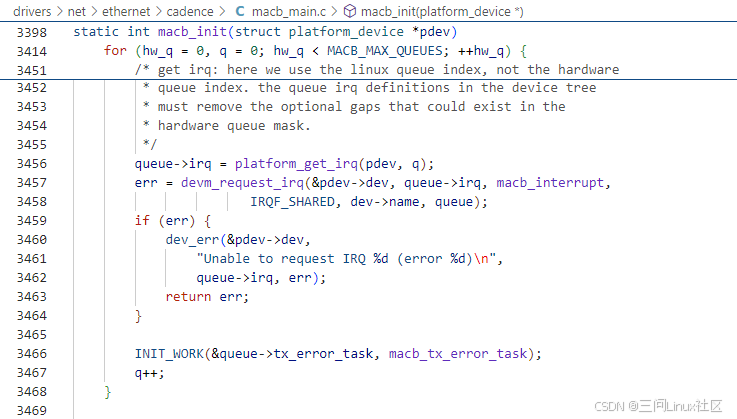737x419 pixels.
Task: Click the platform_get_irq function call
Action: coord(296,164)
